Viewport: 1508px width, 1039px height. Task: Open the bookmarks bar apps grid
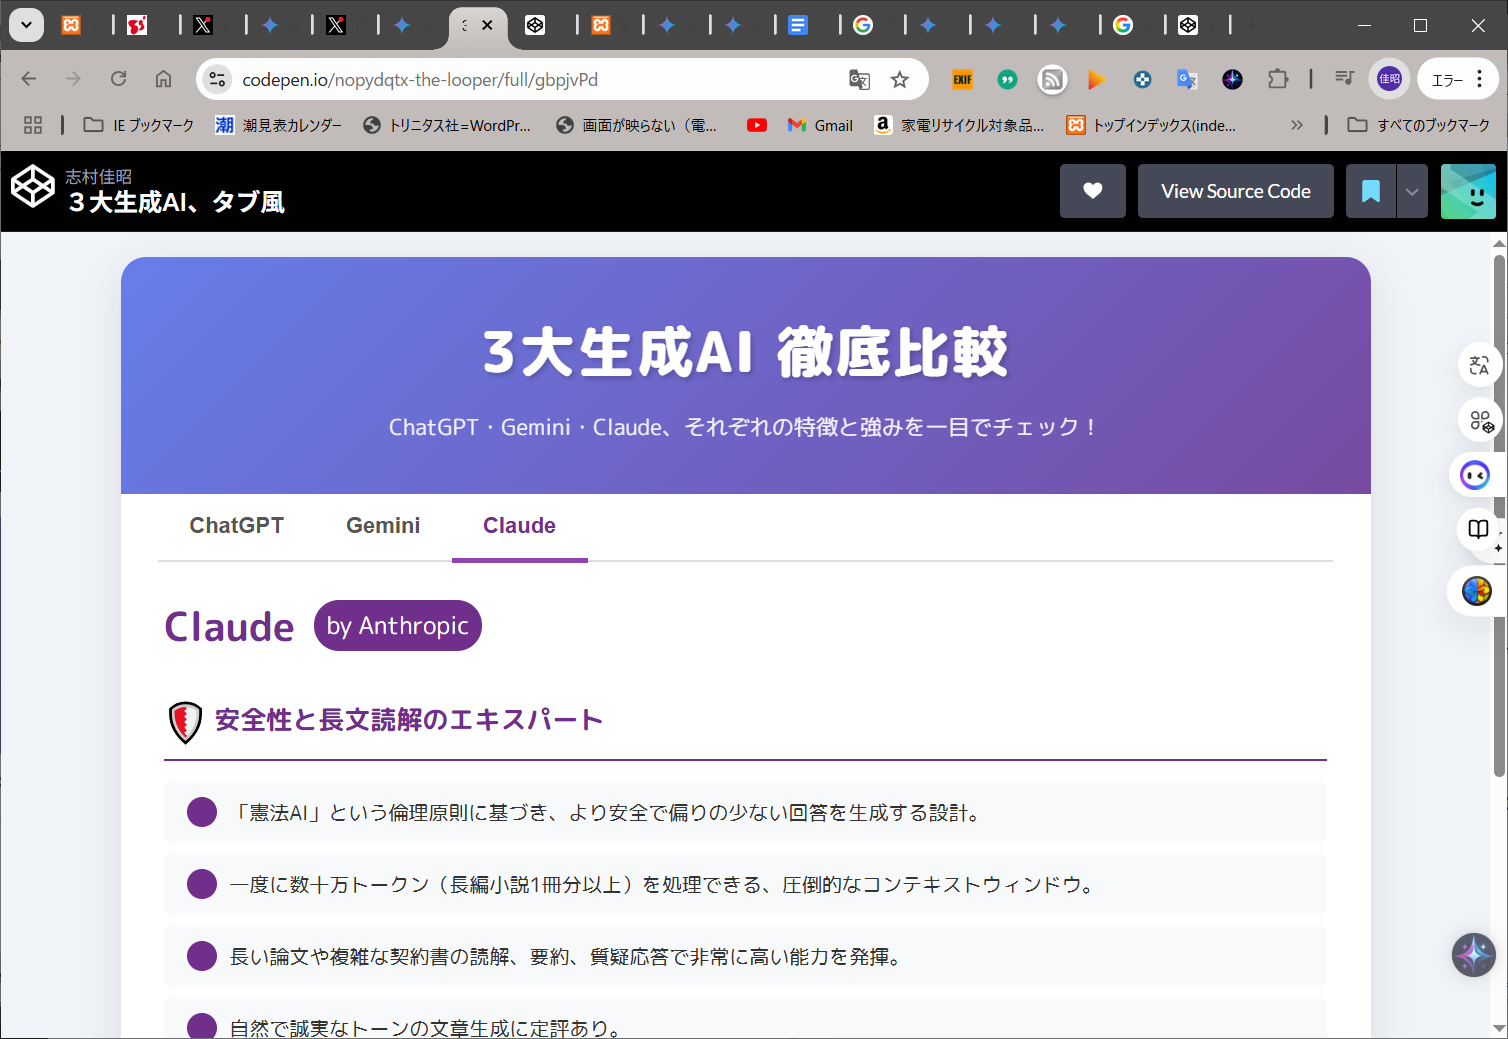(33, 125)
